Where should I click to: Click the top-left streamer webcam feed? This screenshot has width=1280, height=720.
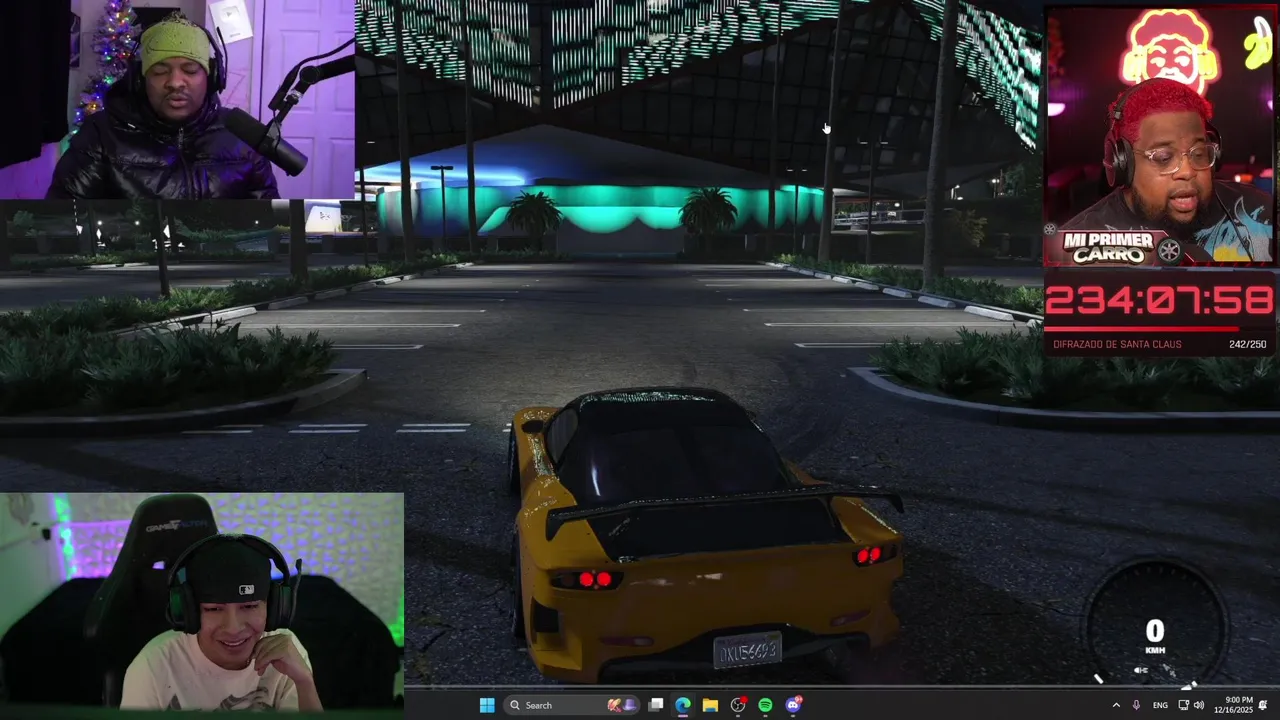177,100
